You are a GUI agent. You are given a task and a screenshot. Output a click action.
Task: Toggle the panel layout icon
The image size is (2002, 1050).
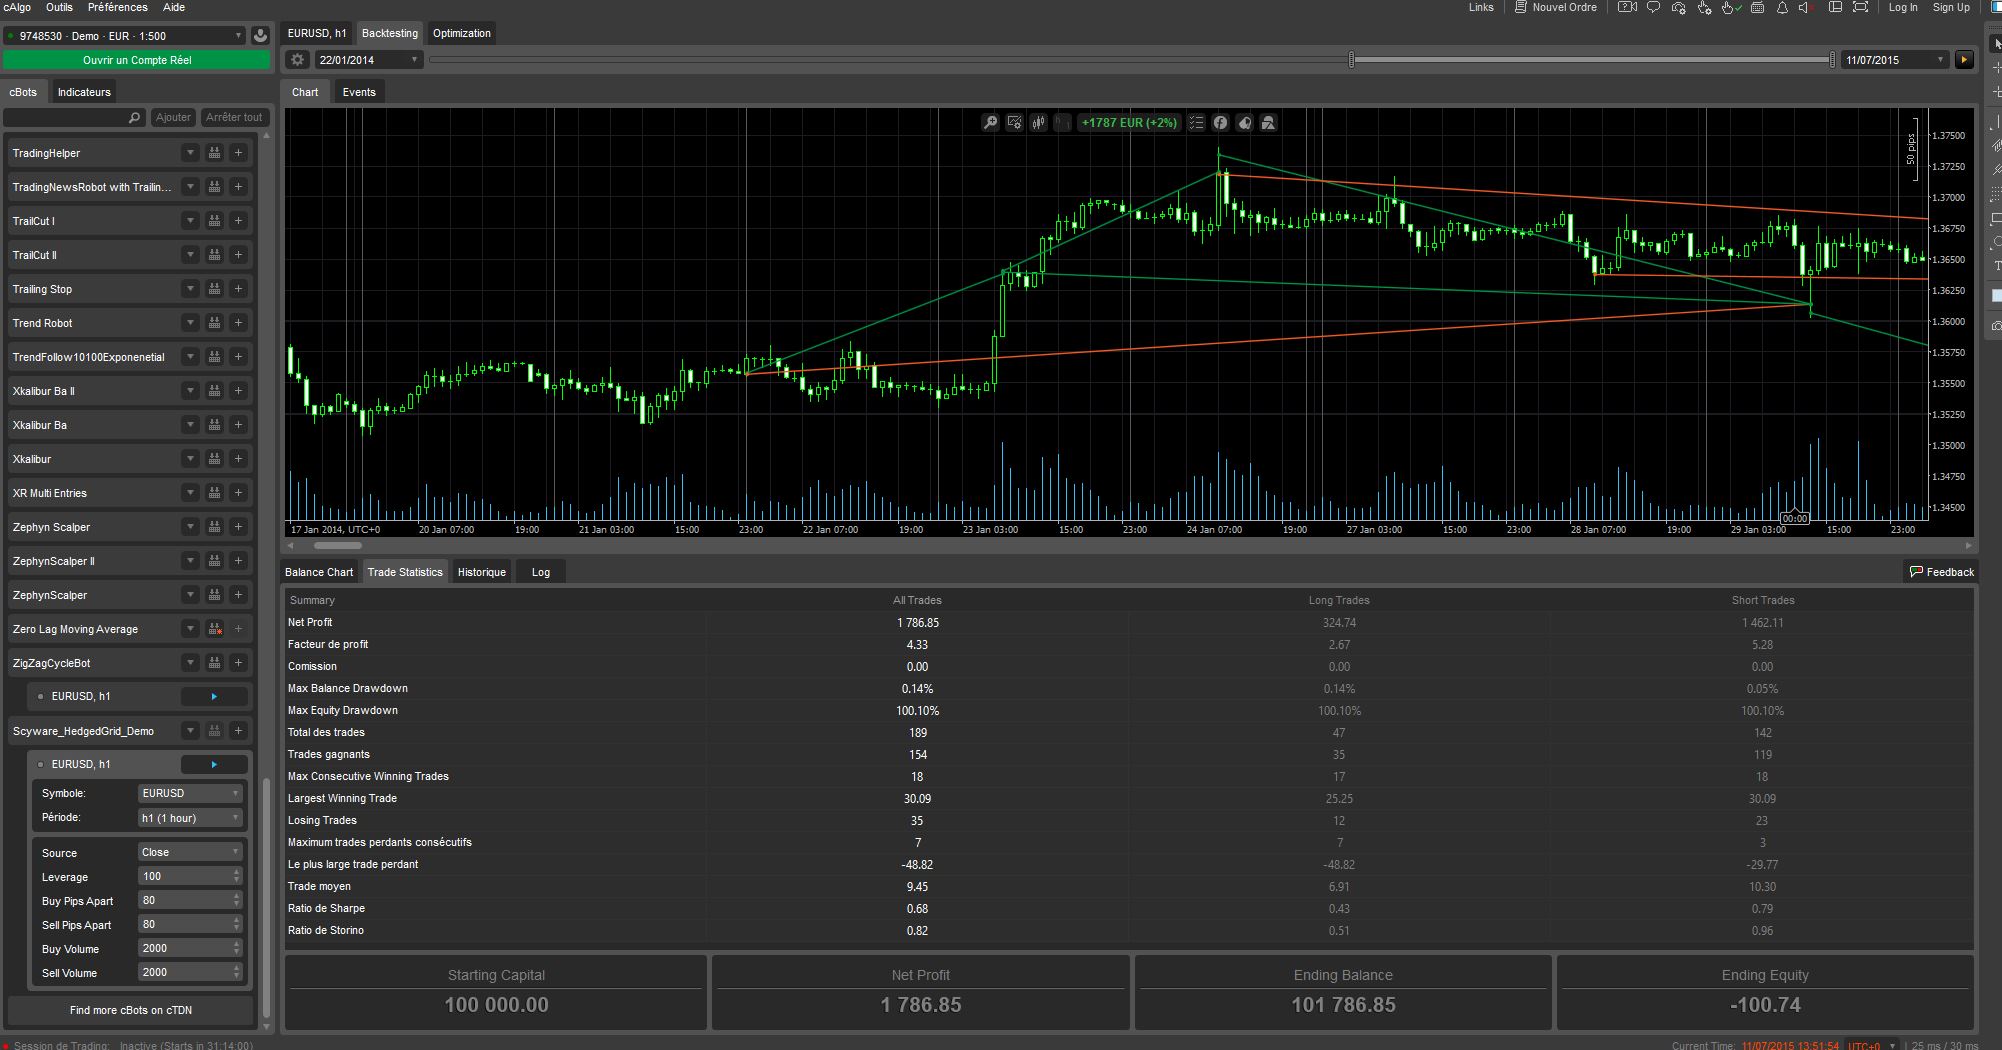point(1835,7)
